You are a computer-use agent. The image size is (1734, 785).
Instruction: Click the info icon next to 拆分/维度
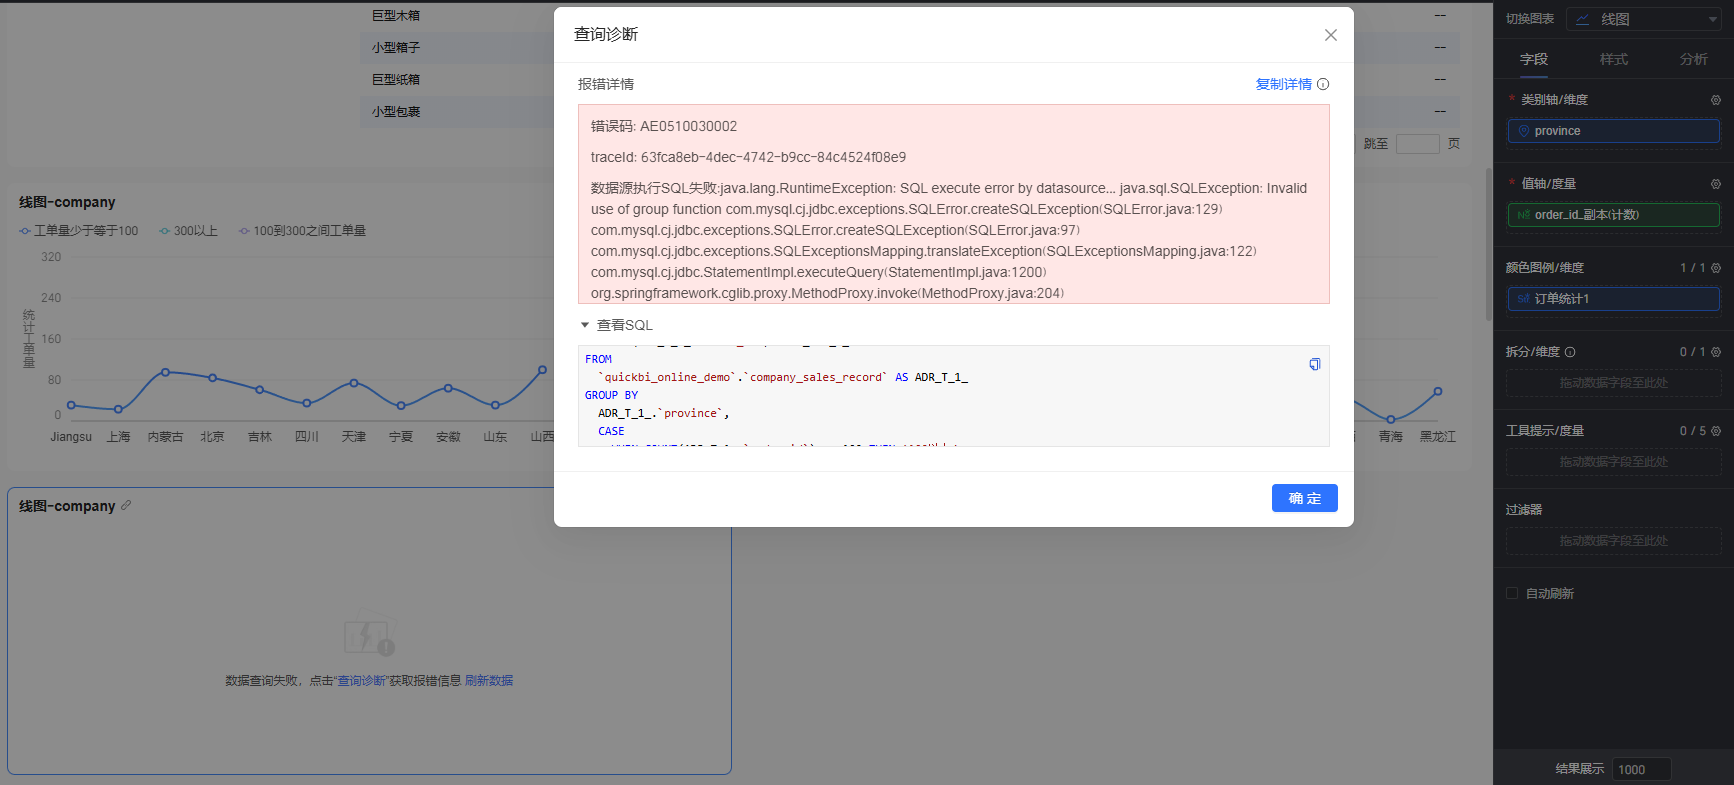coord(1570,352)
